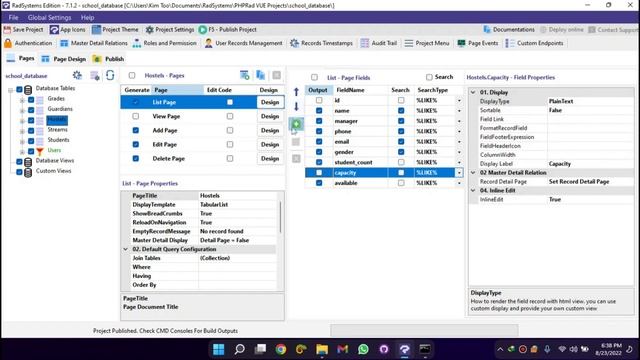Switch to the Pages tab

(x=21, y=58)
